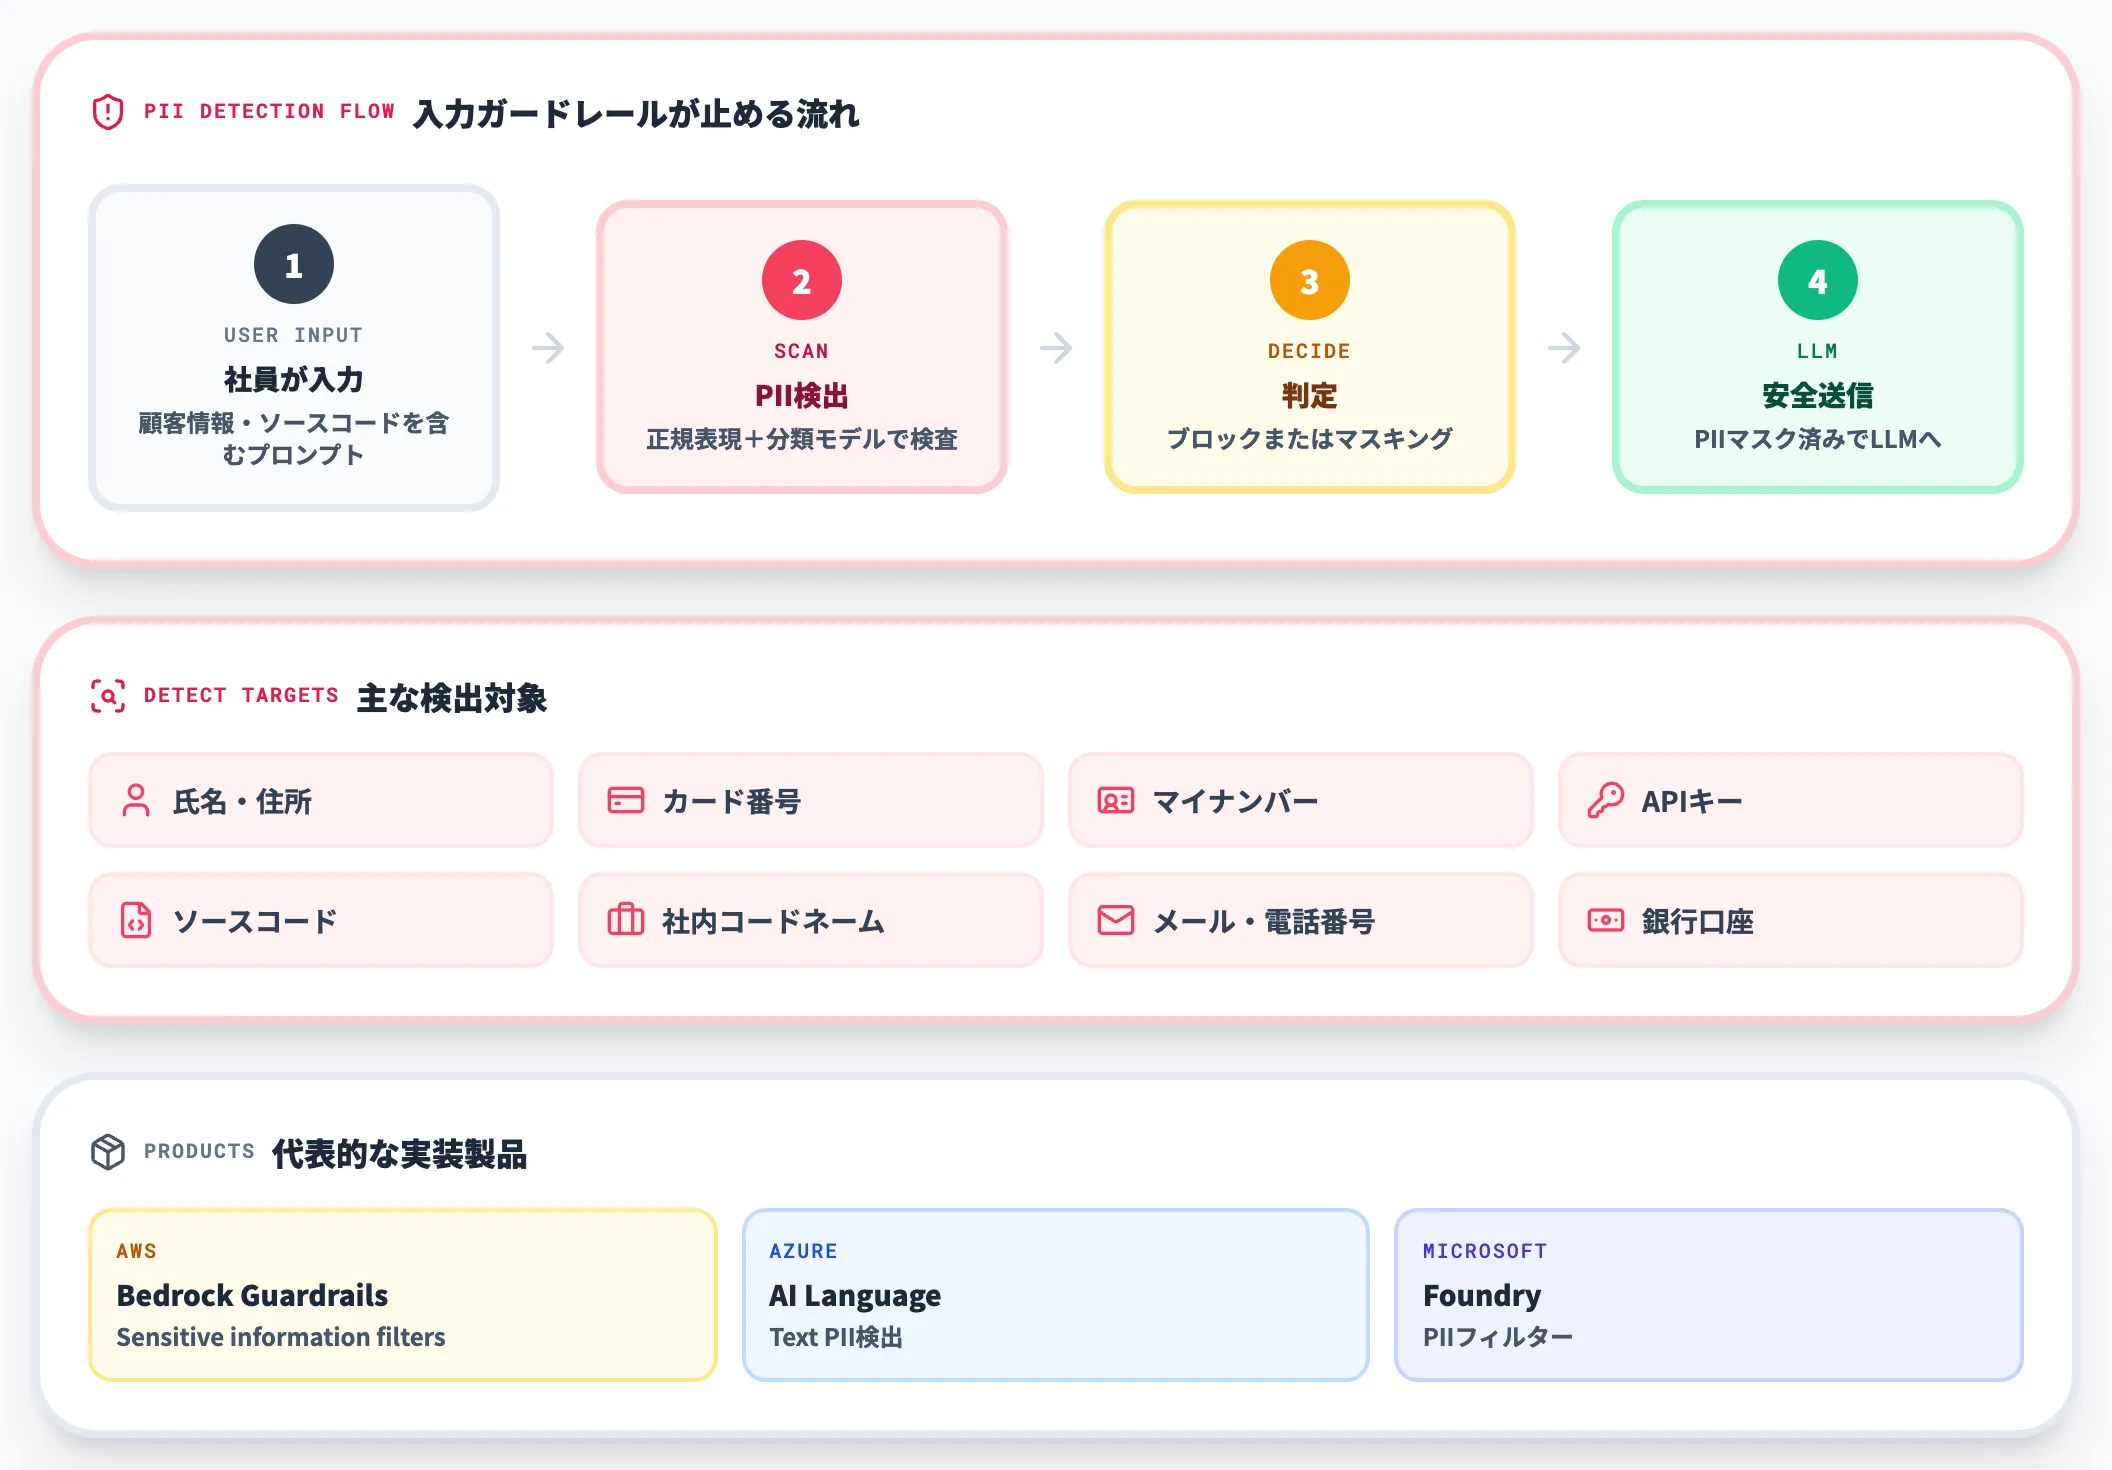Click the dark step 1 circle
2112x1470 pixels.
[294, 264]
